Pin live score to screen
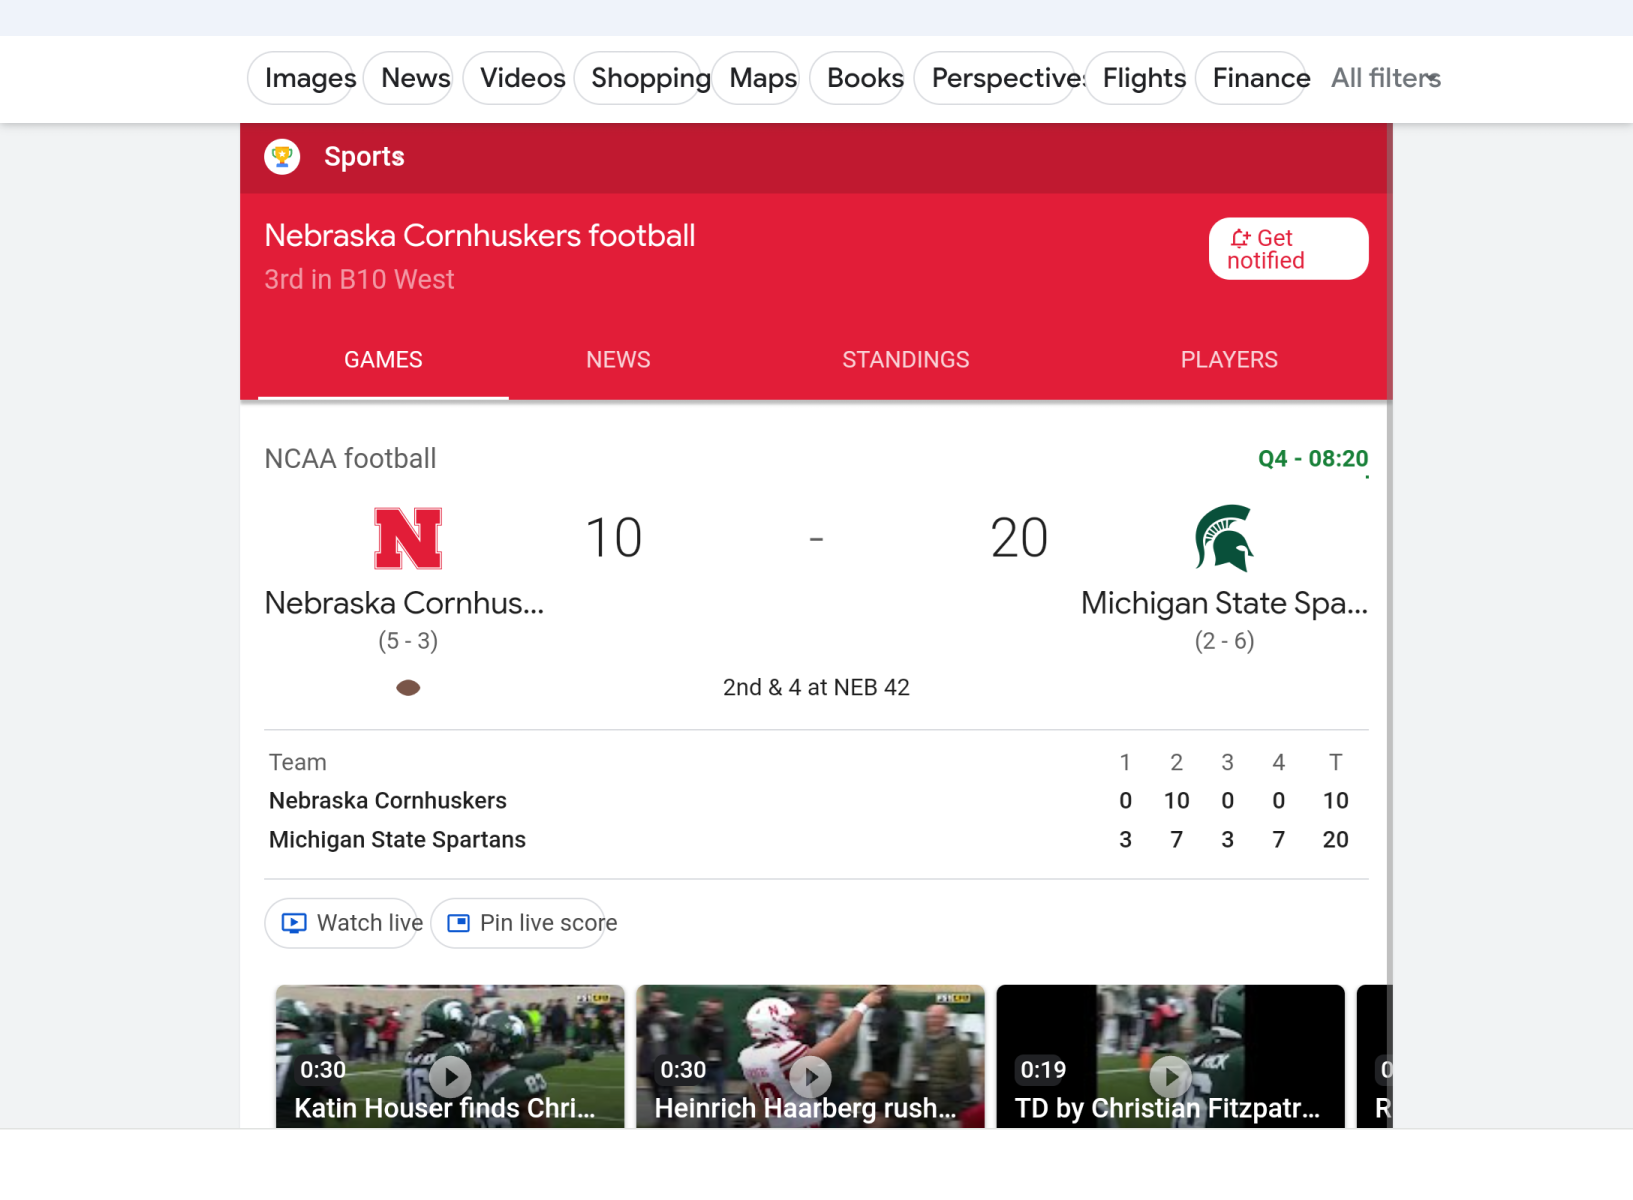This screenshot has width=1633, height=1200. [531, 923]
